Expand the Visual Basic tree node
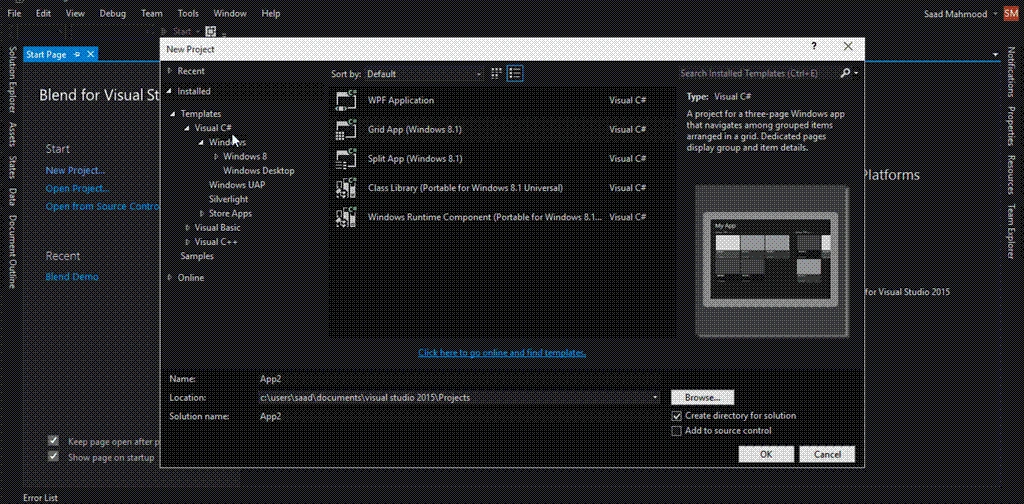1024x504 pixels. click(187, 228)
